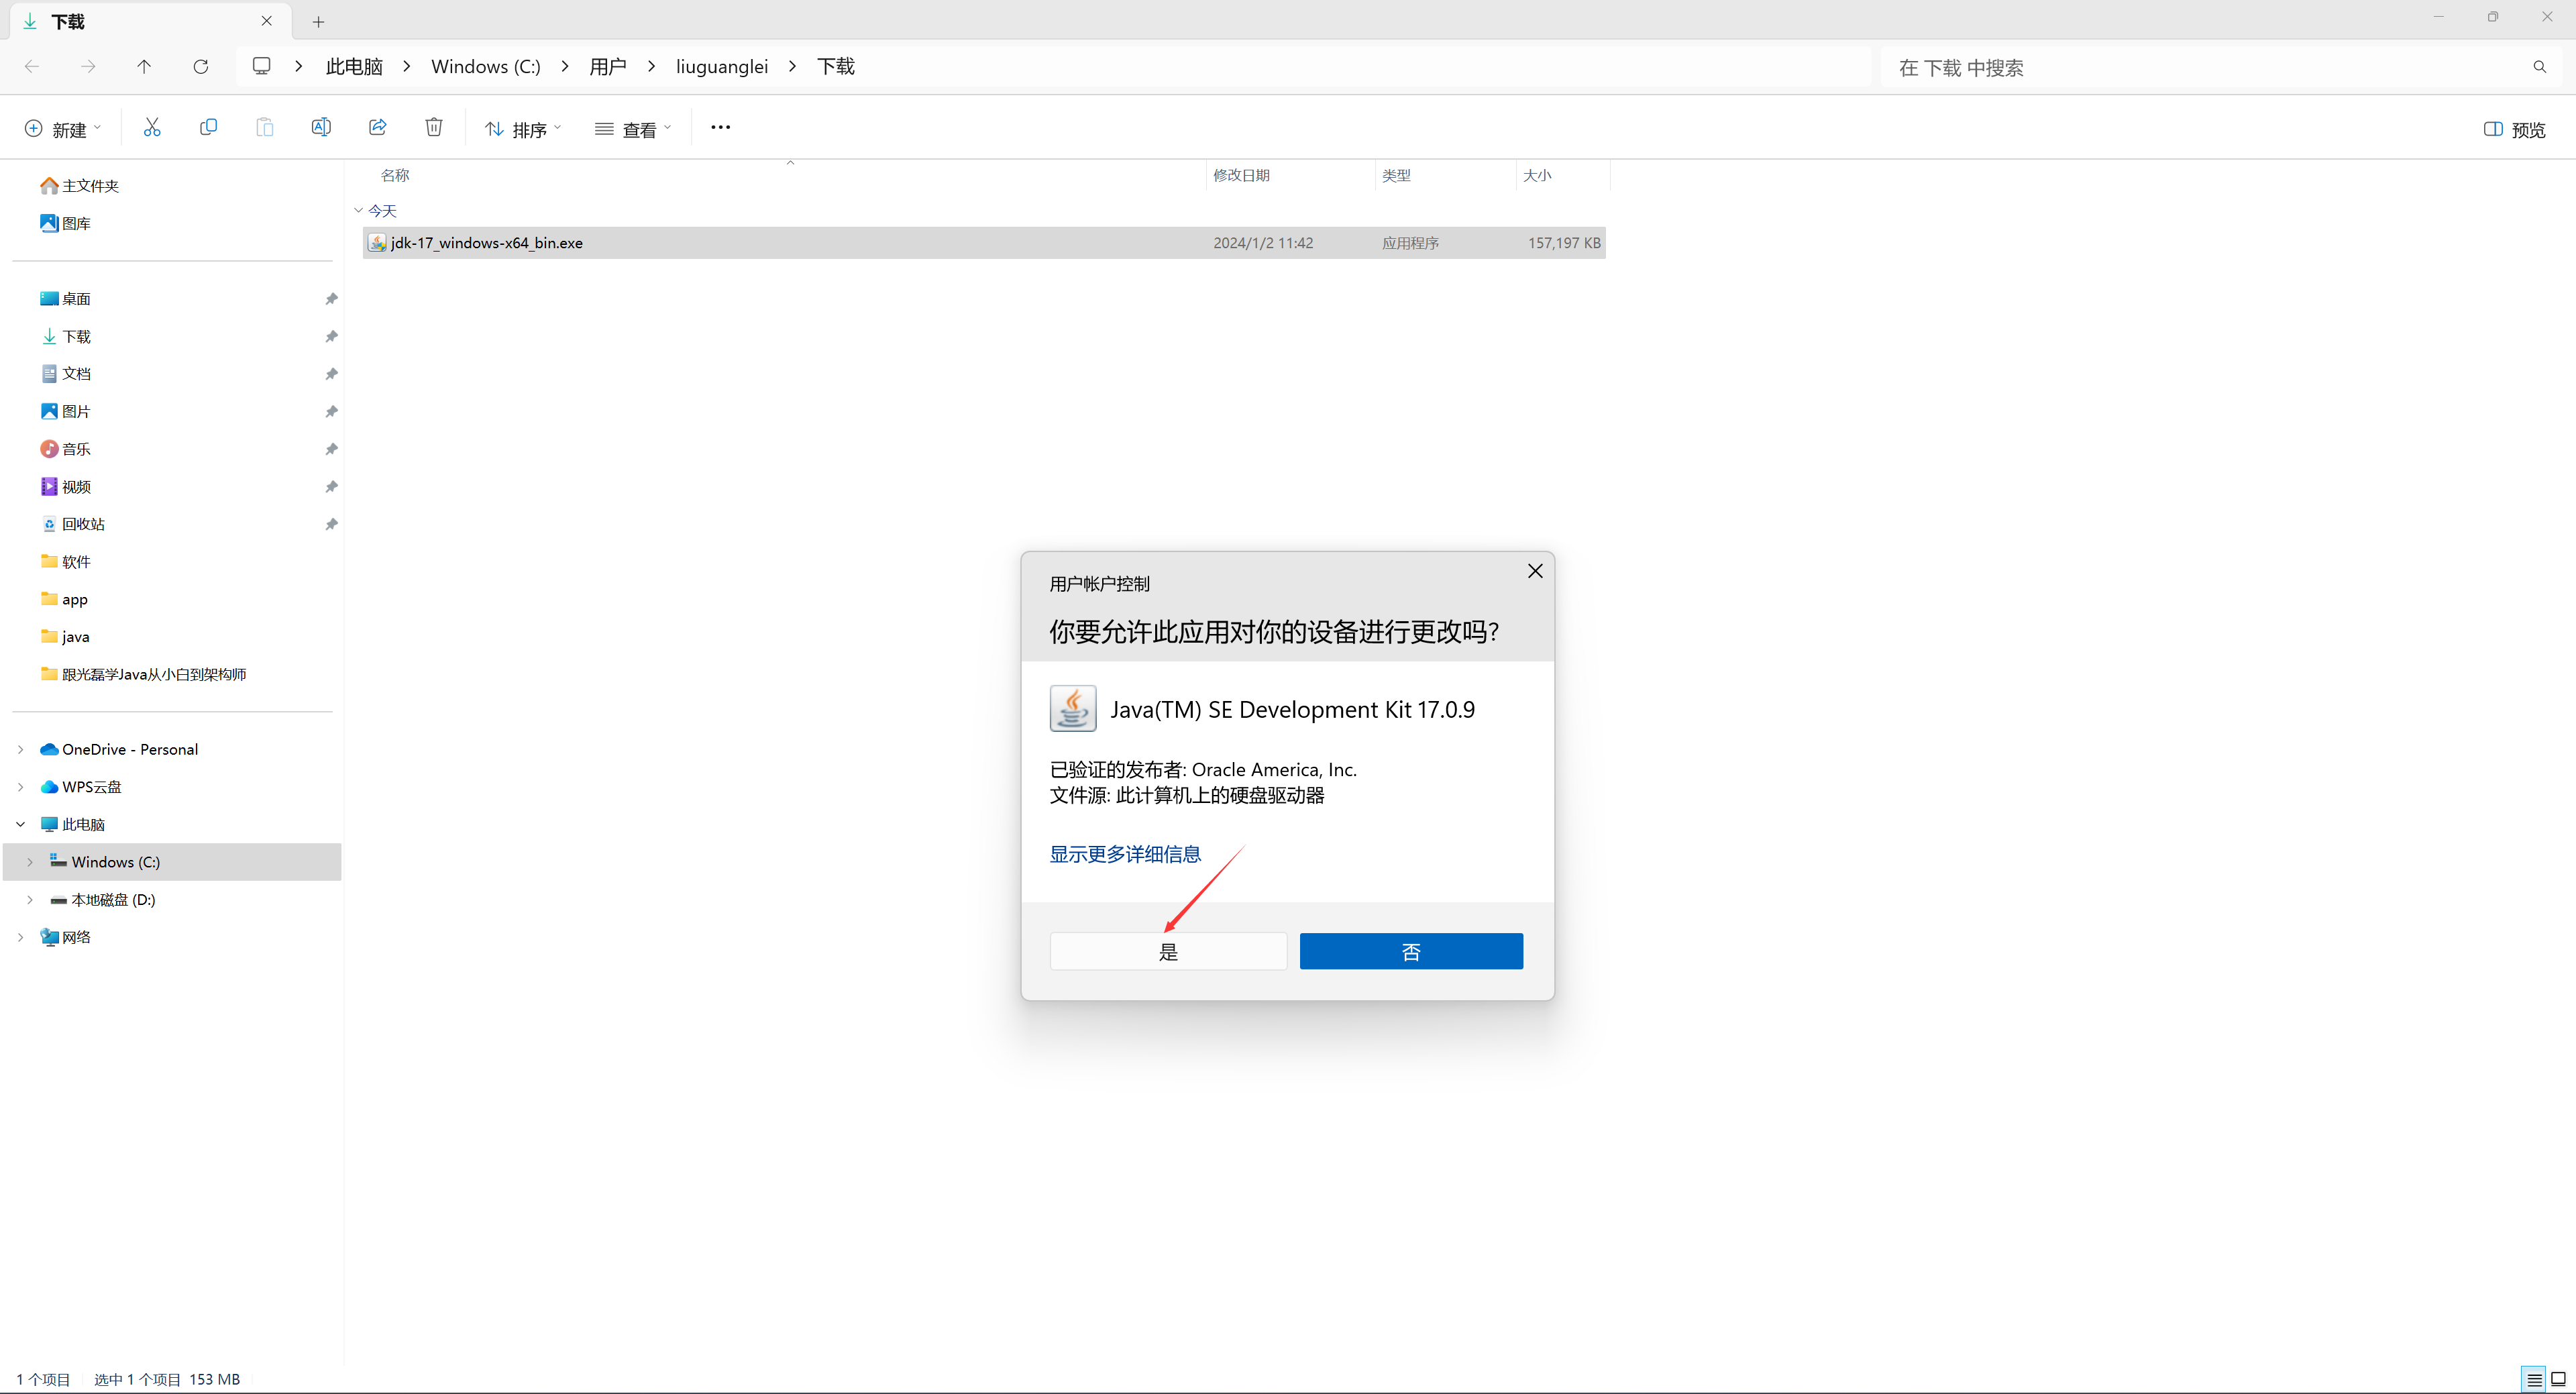This screenshot has width=2576, height=1394.
Task: Expand Windows (C:) tree node
Action: (30, 862)
